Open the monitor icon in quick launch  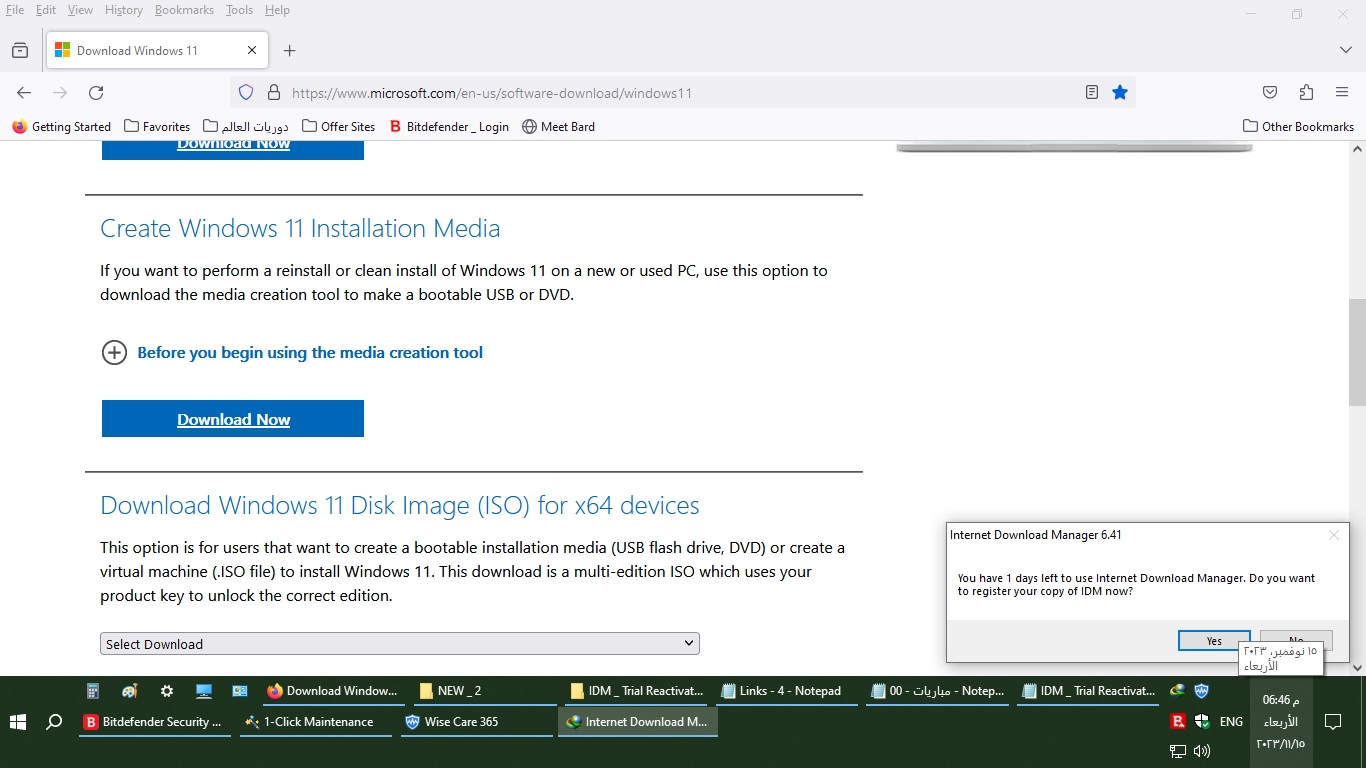(204, 691)
